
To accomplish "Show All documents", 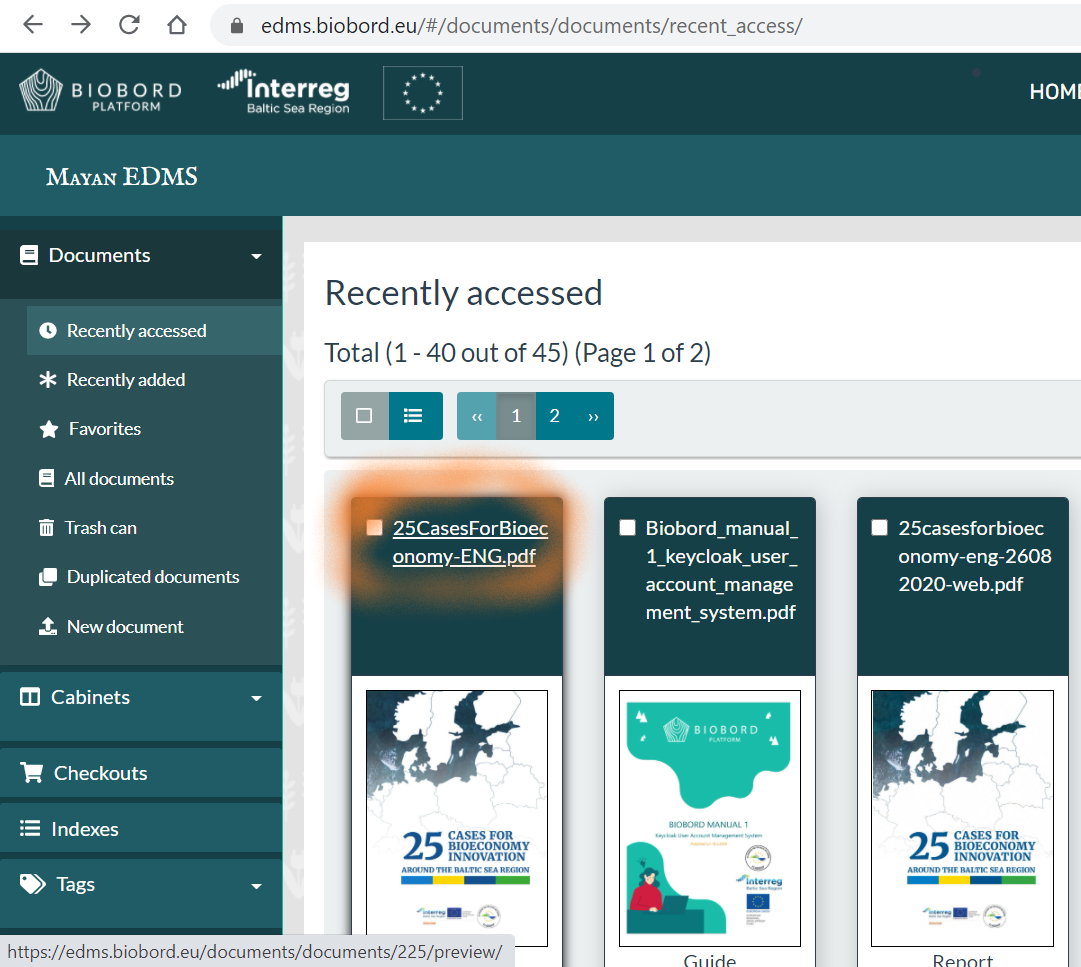I will point(119,478).
